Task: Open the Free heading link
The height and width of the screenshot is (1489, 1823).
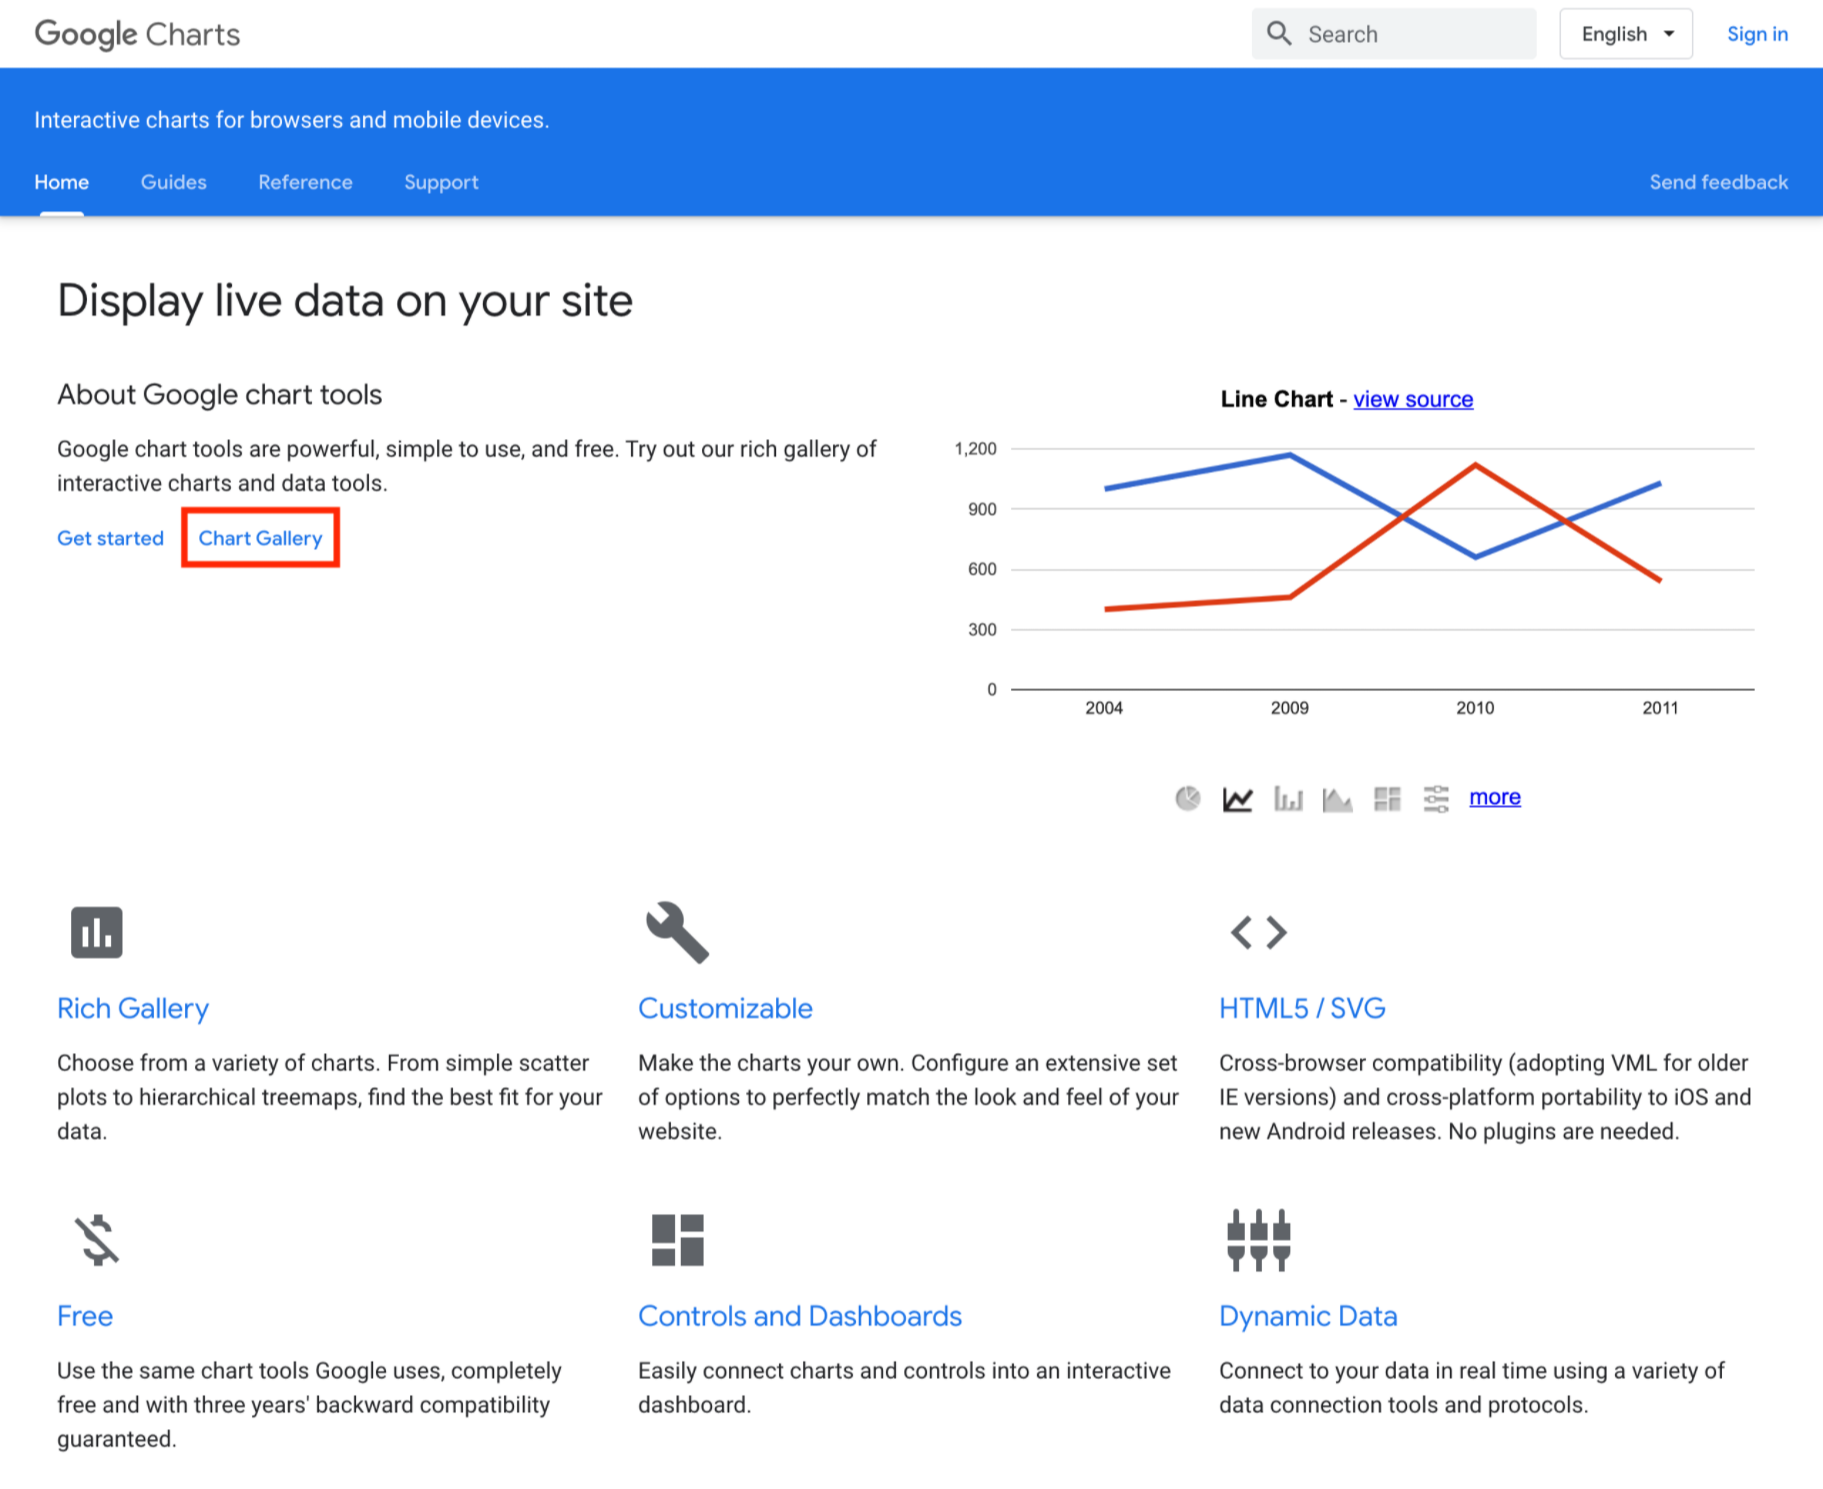Action: point(85,1316)
